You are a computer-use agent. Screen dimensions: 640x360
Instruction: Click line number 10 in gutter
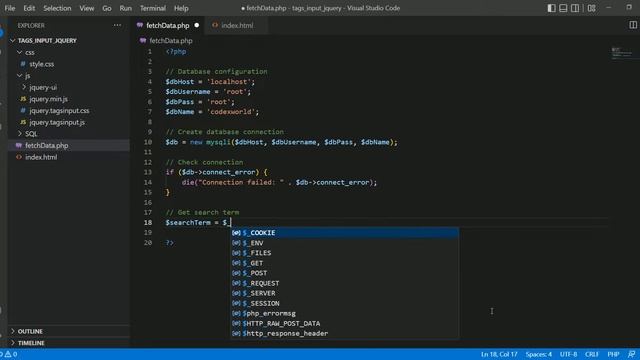(148, 142)
